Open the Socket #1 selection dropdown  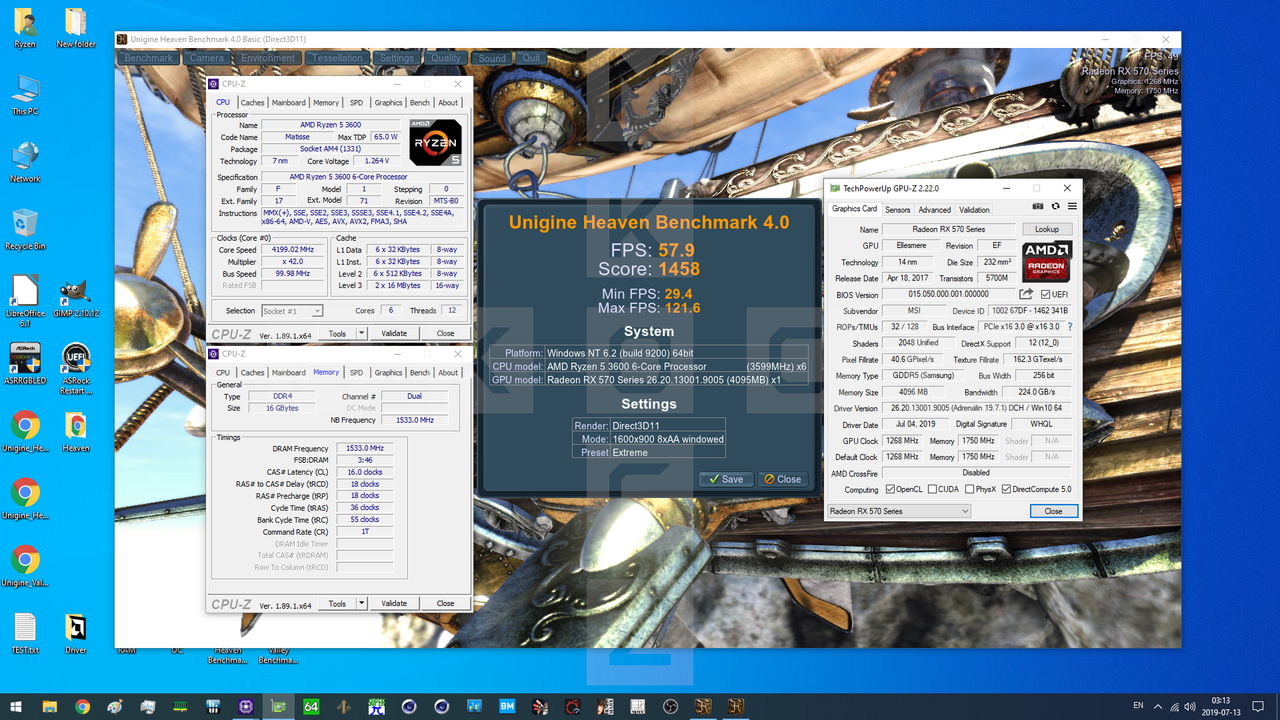click(x=292, y=311)
